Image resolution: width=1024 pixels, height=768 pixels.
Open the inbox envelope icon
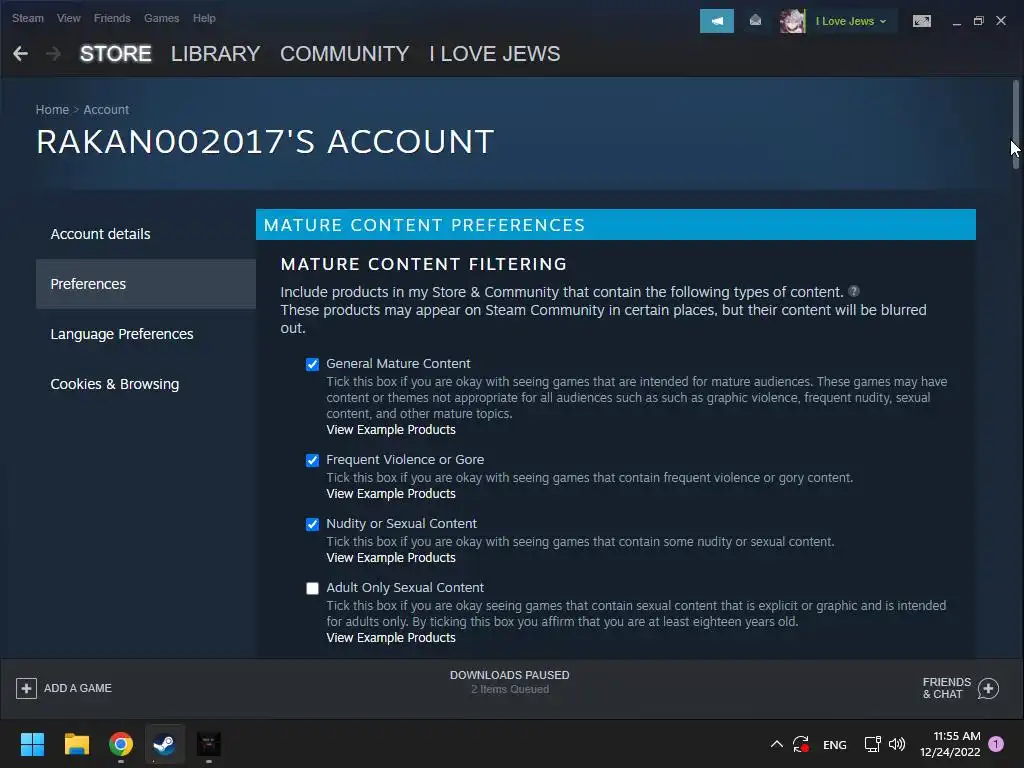[x=755, y=21]
